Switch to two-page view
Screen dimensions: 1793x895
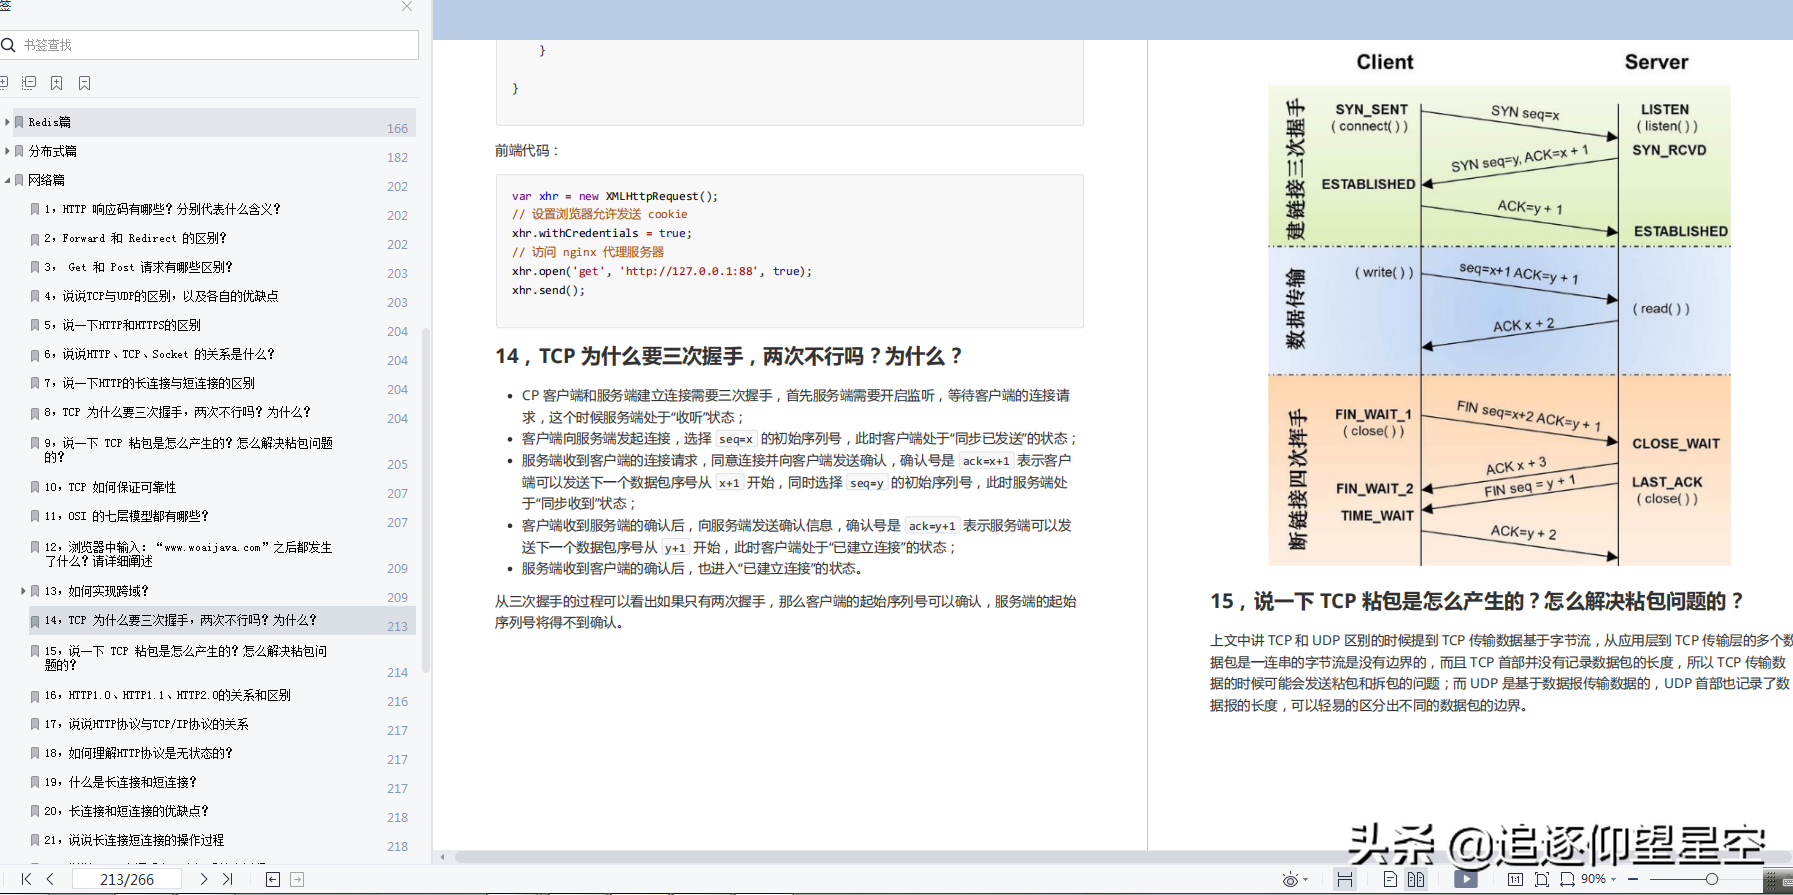tap(1416, 879)
